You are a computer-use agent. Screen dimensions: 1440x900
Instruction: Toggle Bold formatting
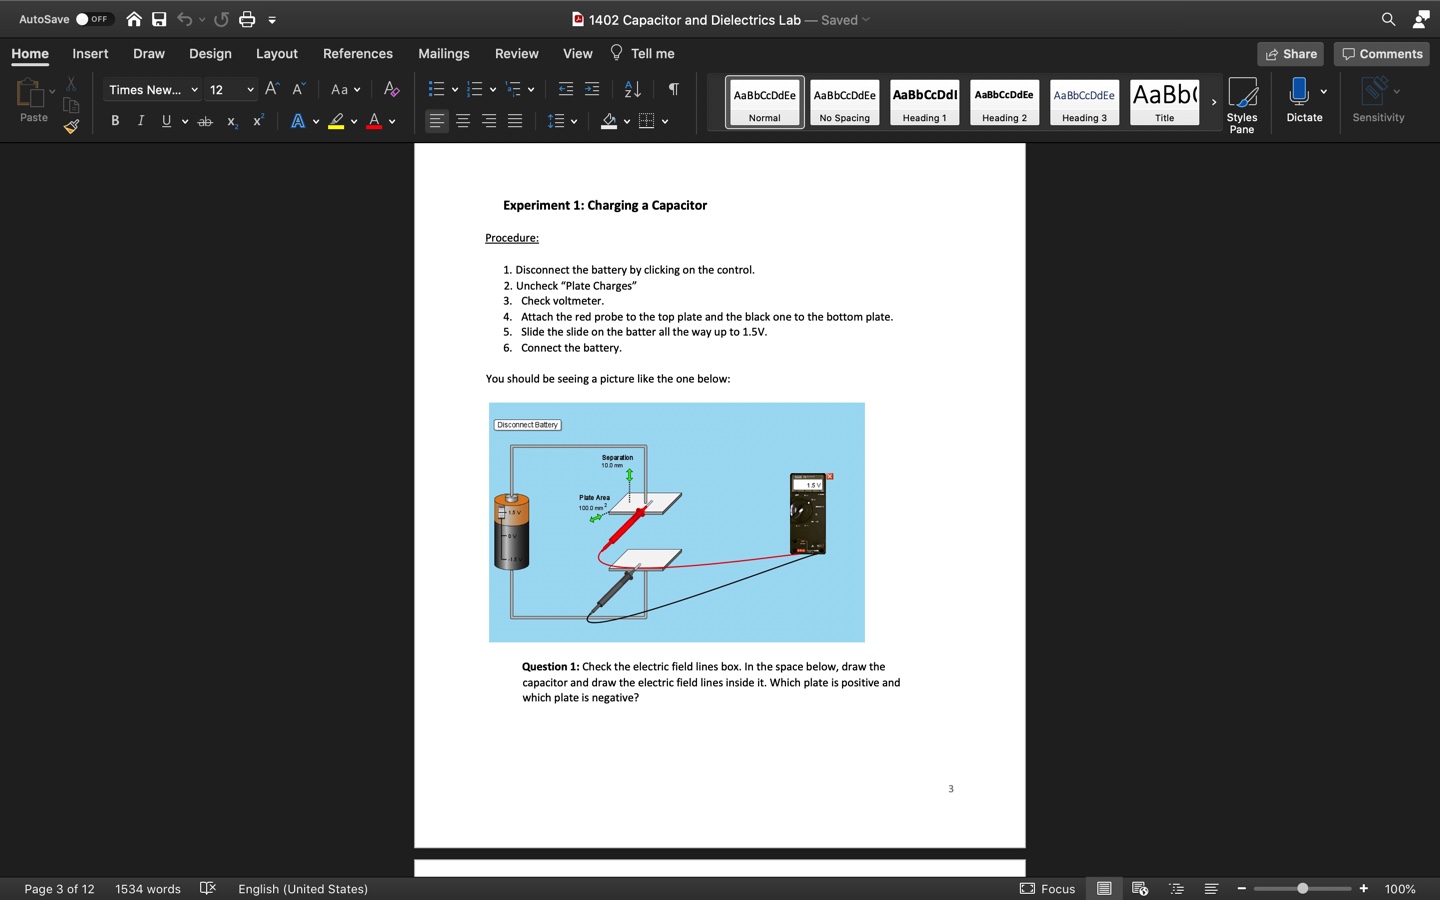pos(115,121)
